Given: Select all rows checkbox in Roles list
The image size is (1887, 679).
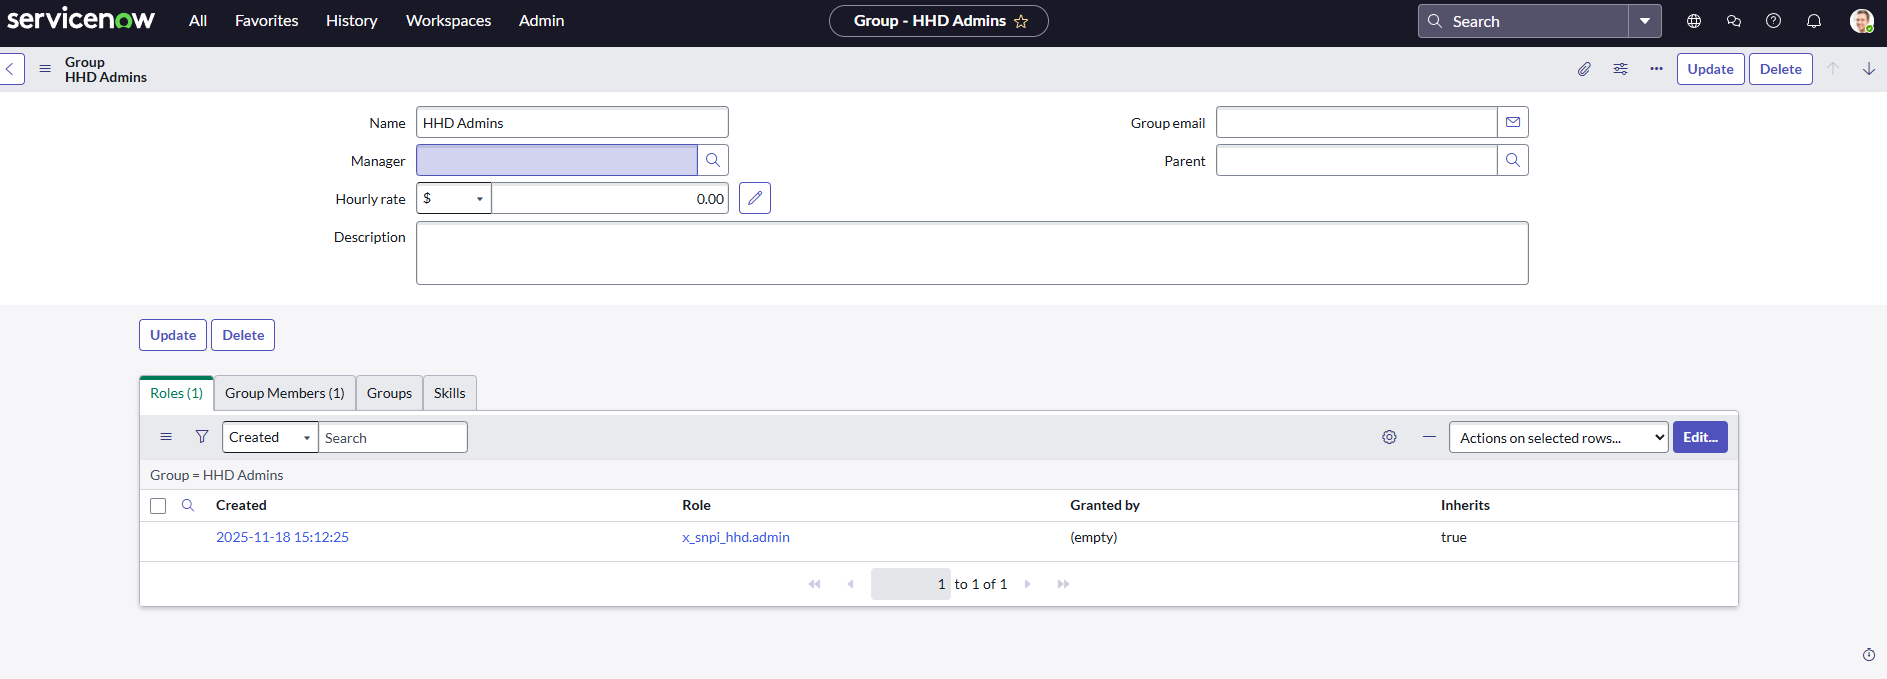Looking at the screenshot, I should tap(158, 506).
